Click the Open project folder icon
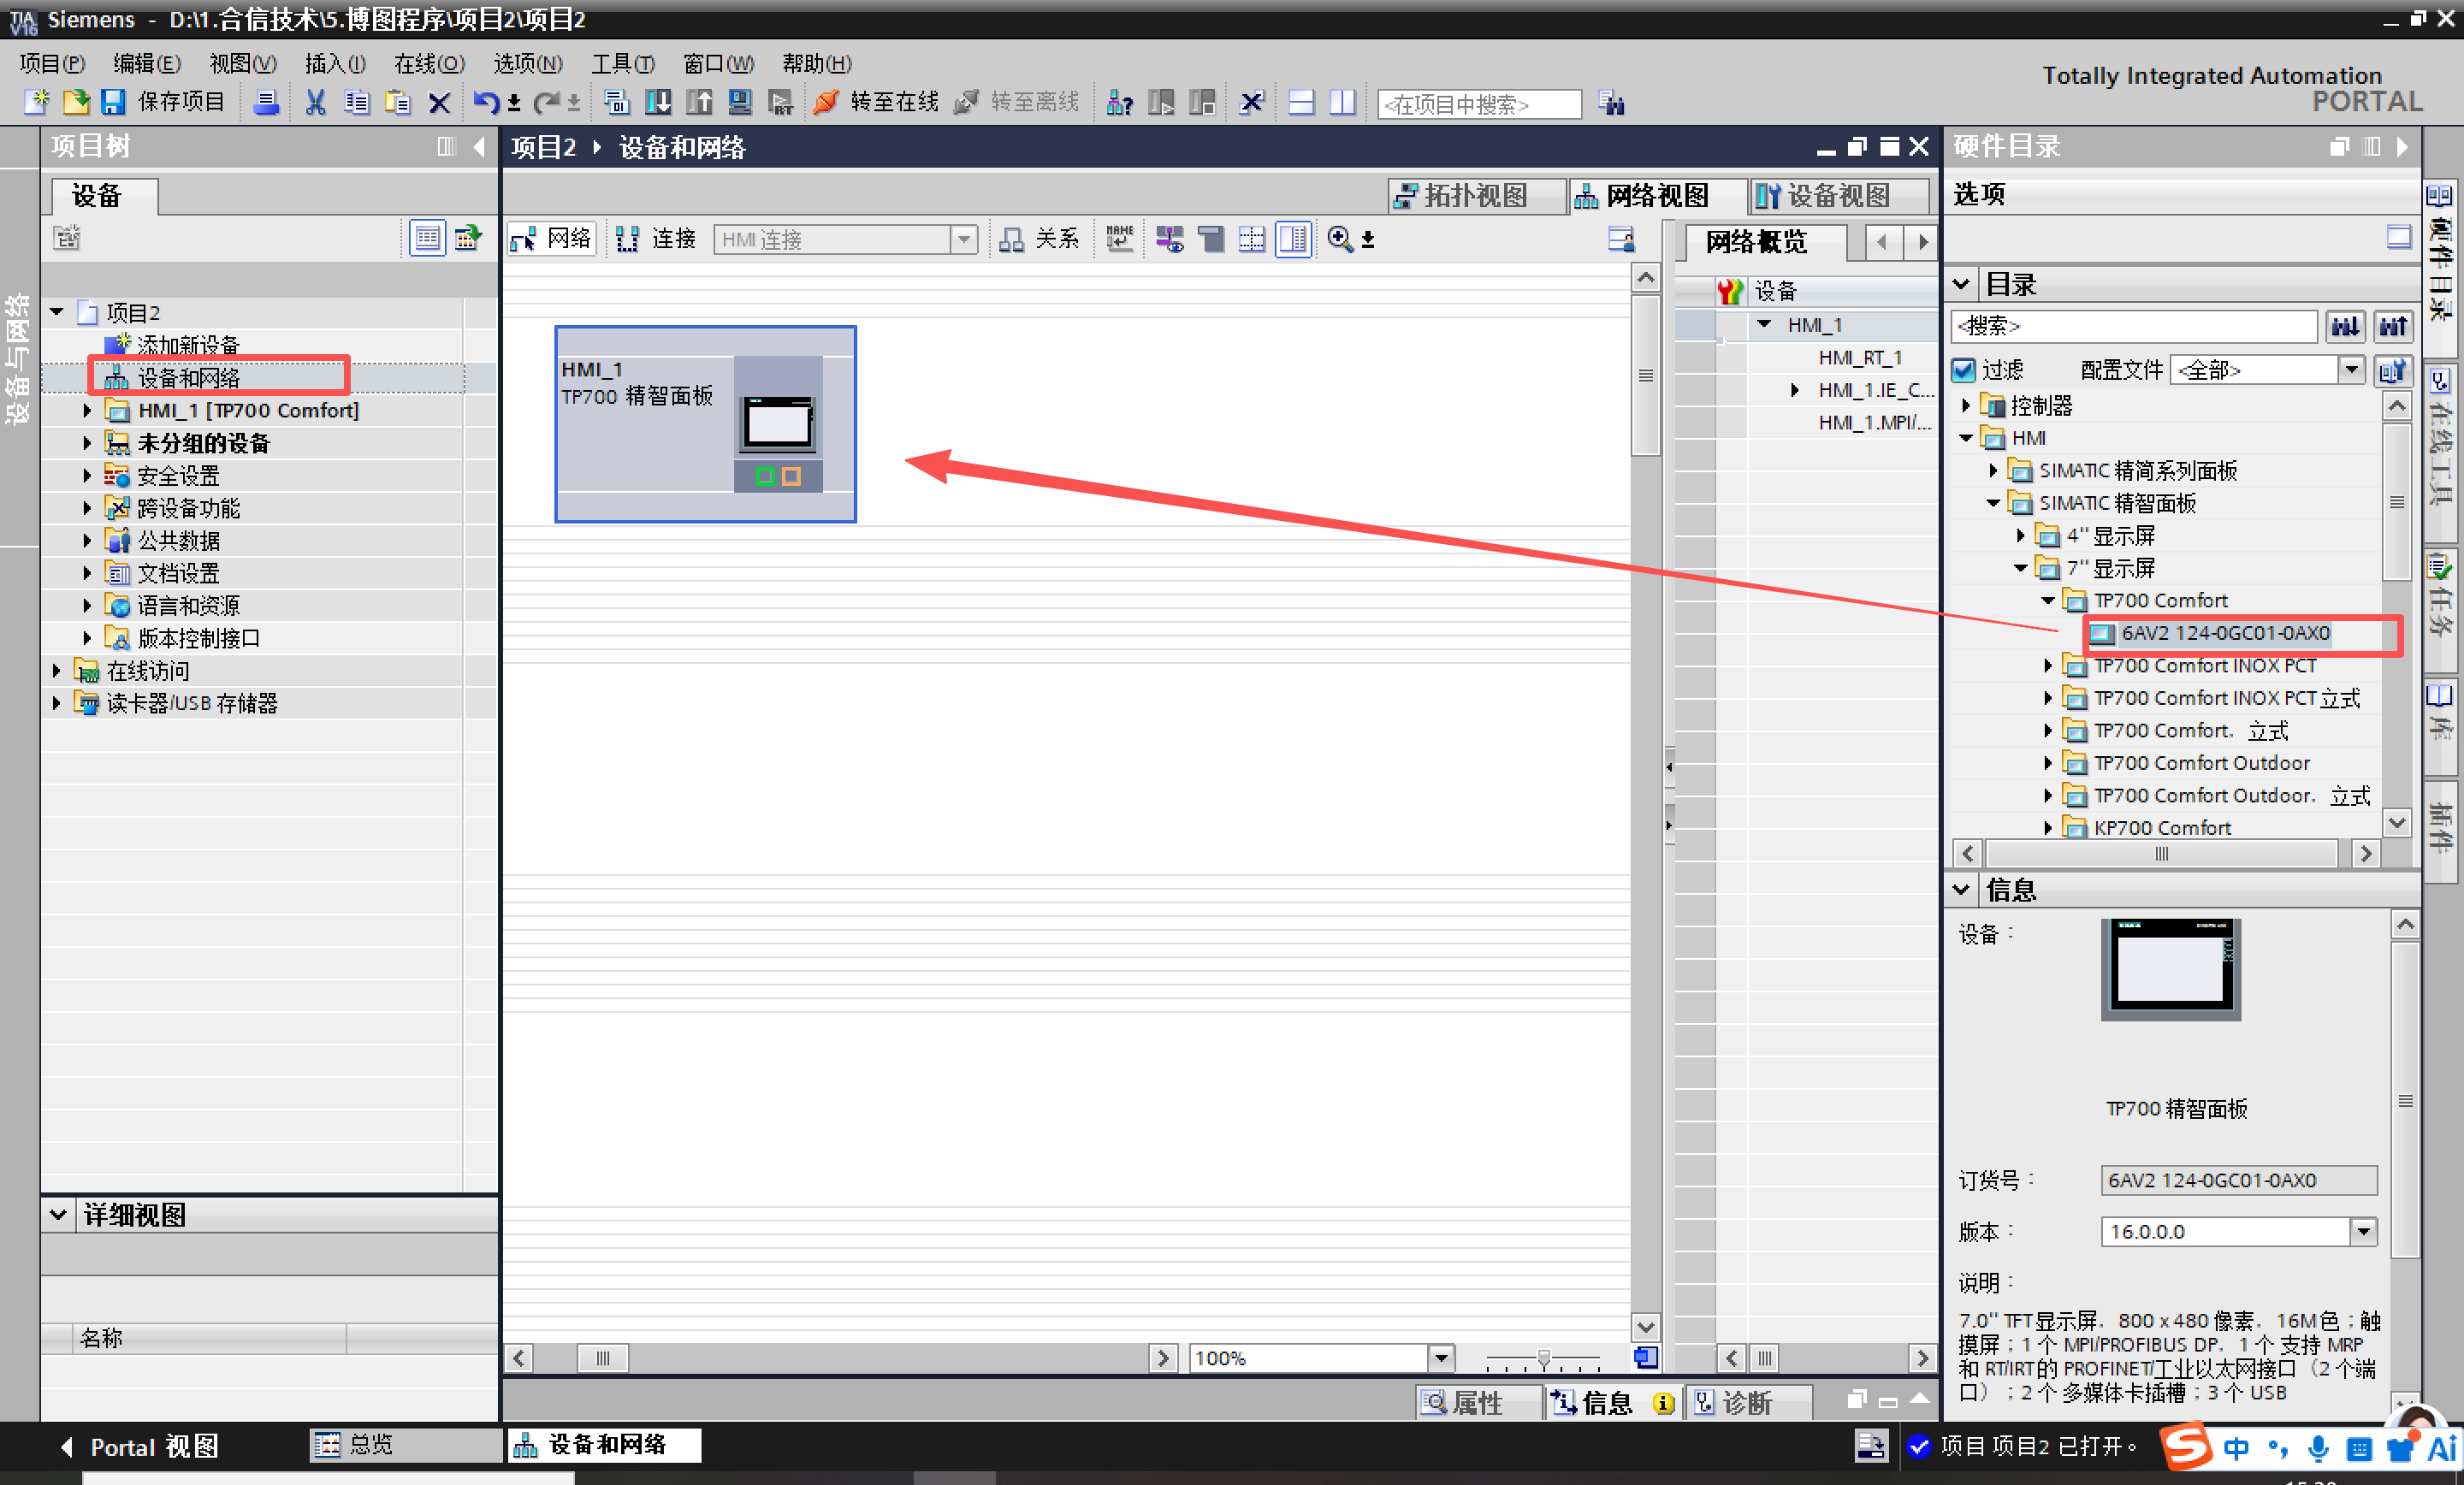The height and width of the screenshot is (1485, 2464). [x=76, y=102]
